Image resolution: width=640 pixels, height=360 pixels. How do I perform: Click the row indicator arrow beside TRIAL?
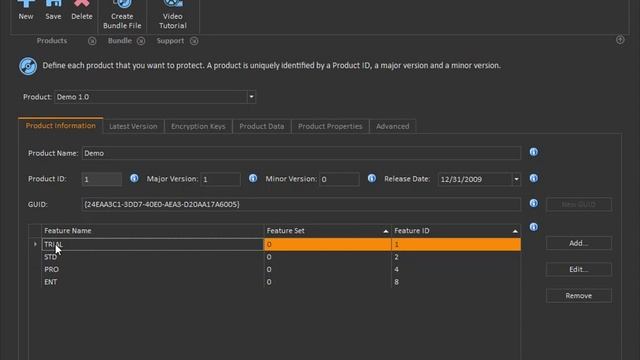[x=35, y=244]
